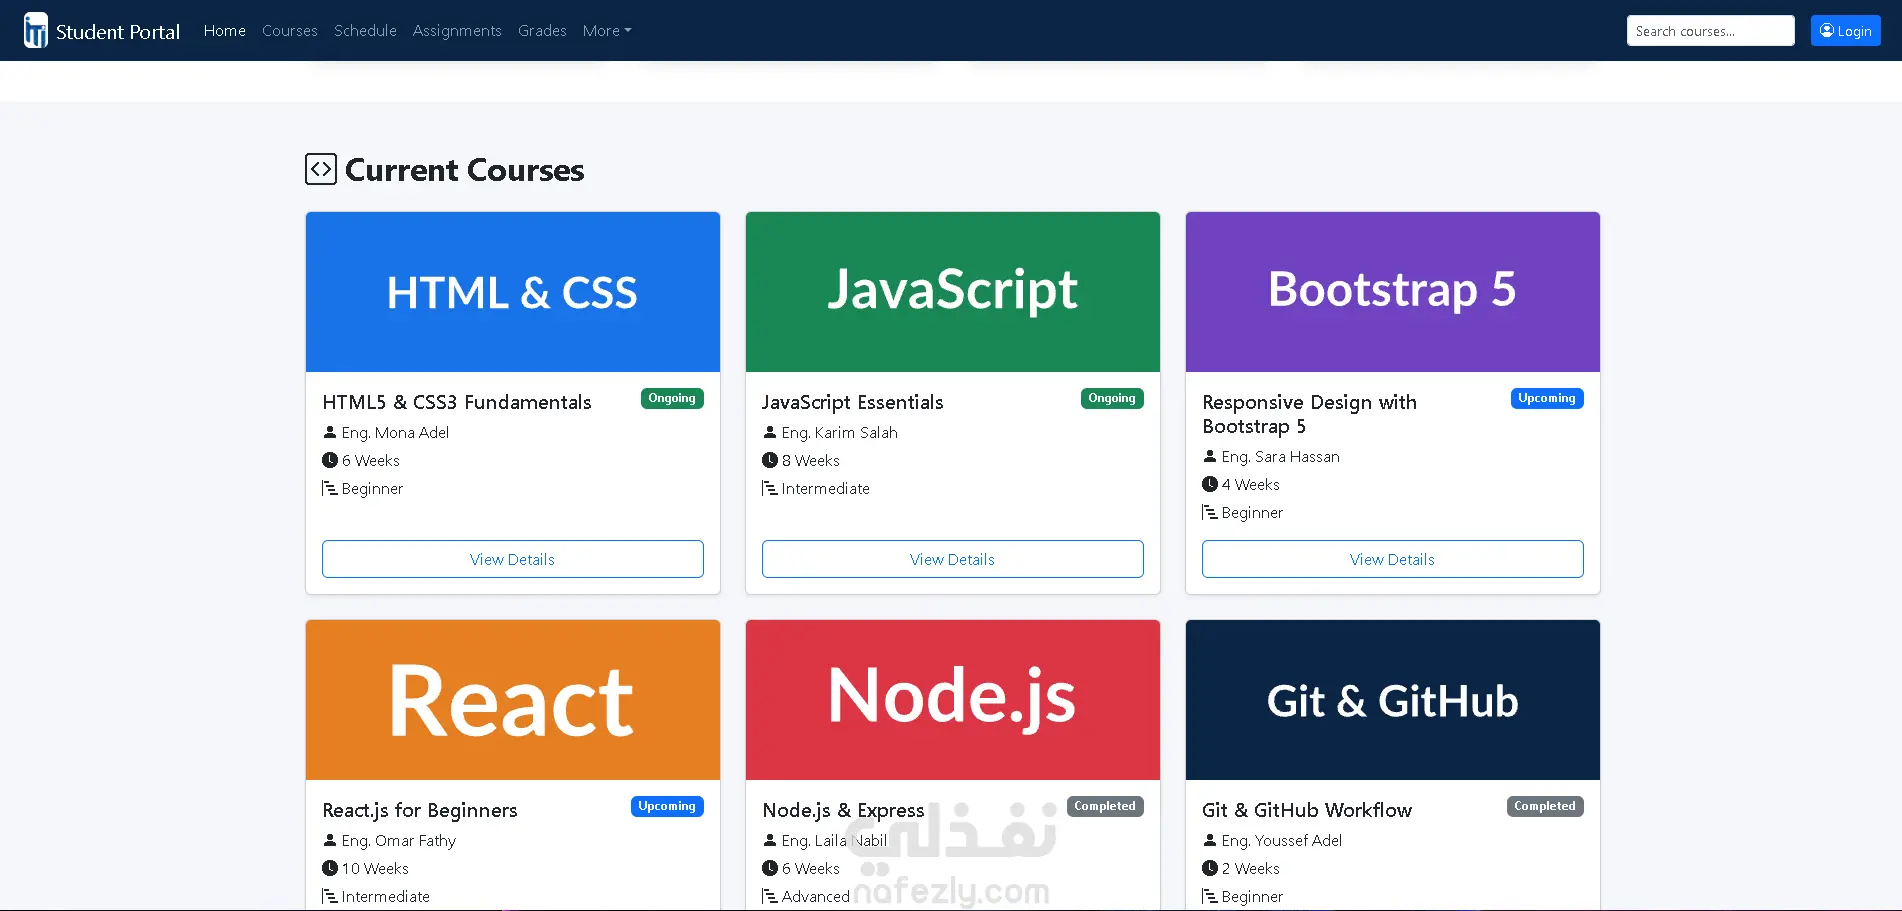View Details for Responsive Design with Bootstrap 5

pos(1393,559)
